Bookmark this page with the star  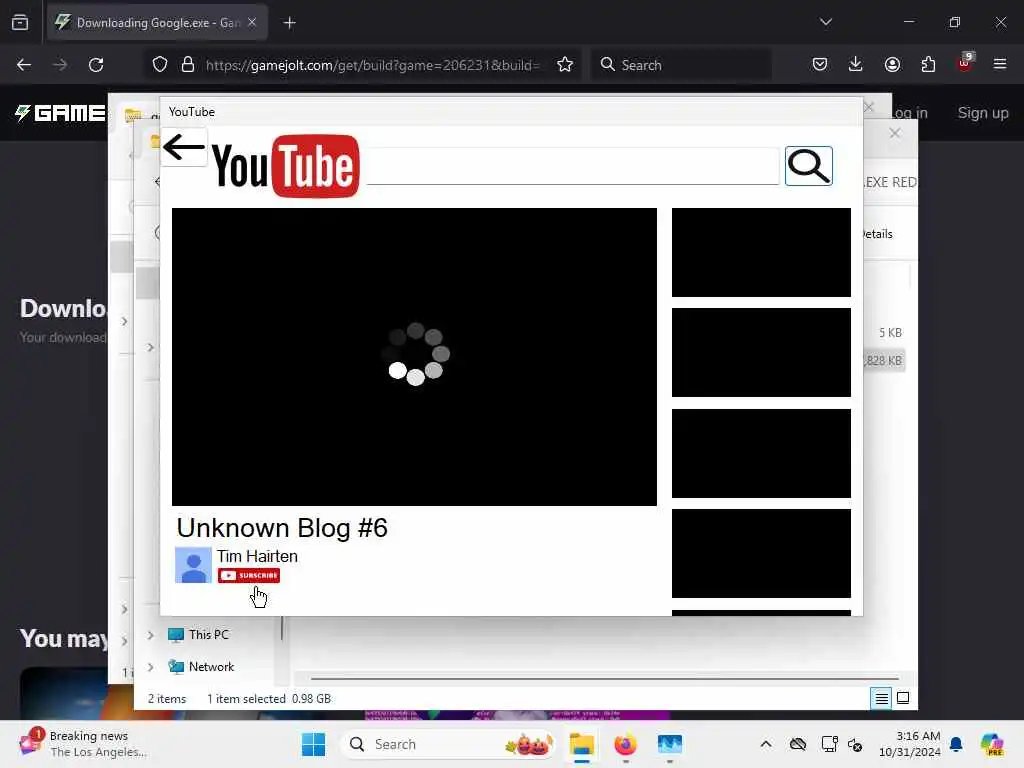click(x=565, y=65)
